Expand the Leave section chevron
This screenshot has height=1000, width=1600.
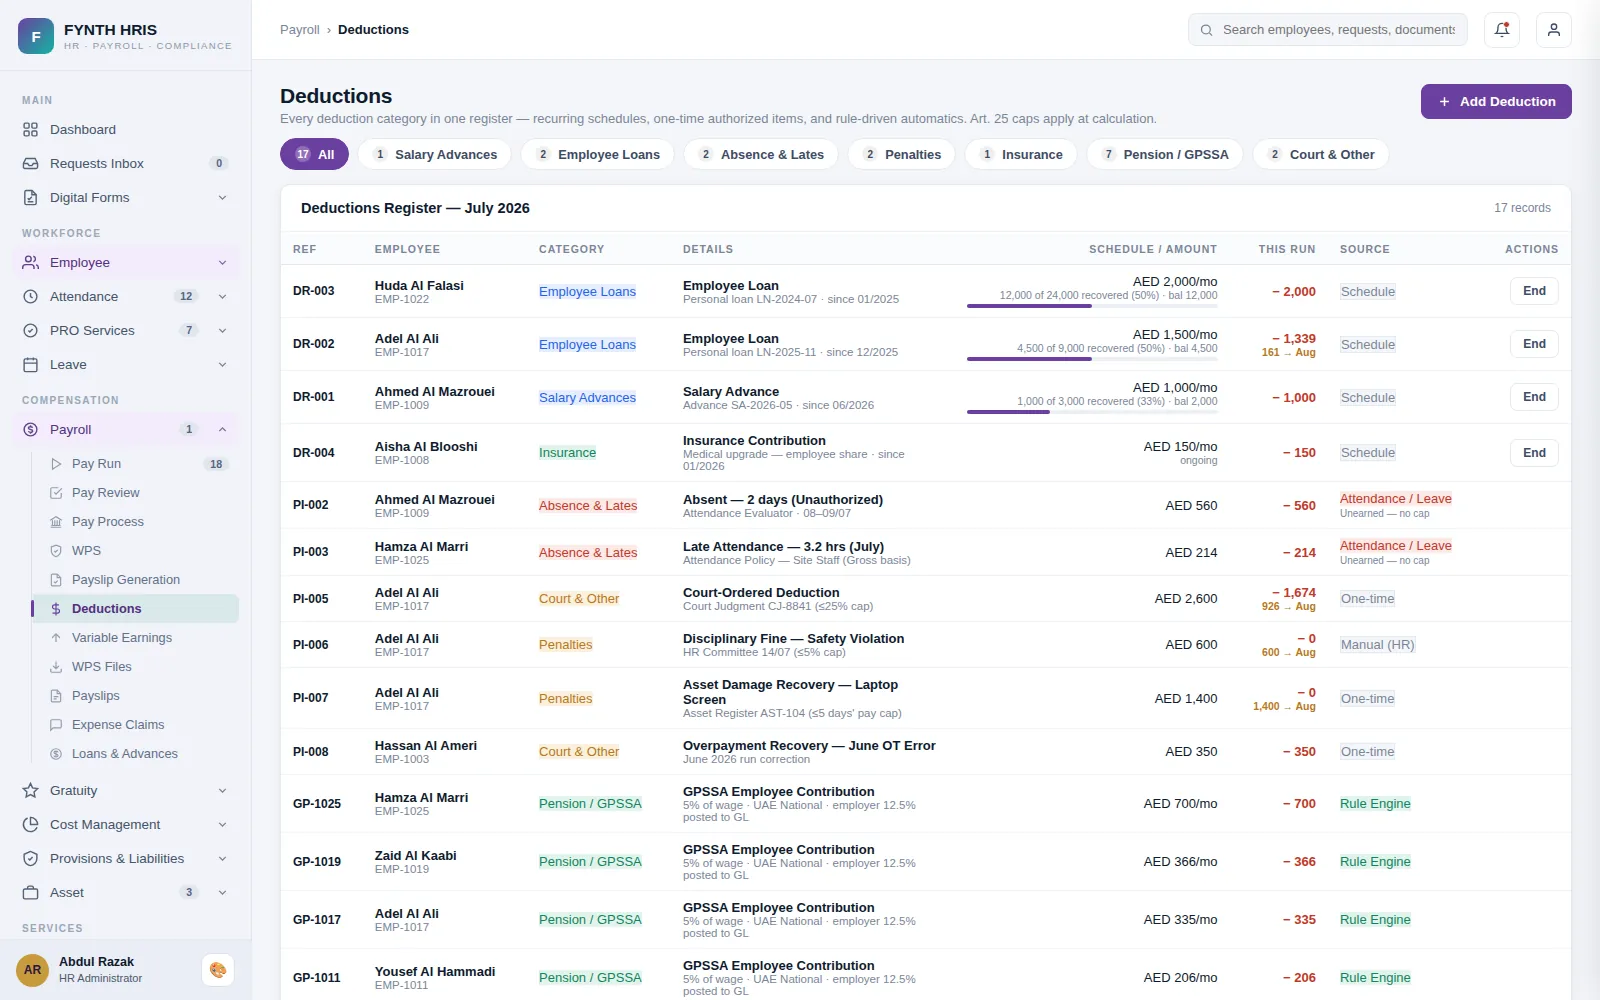(222, 365)
